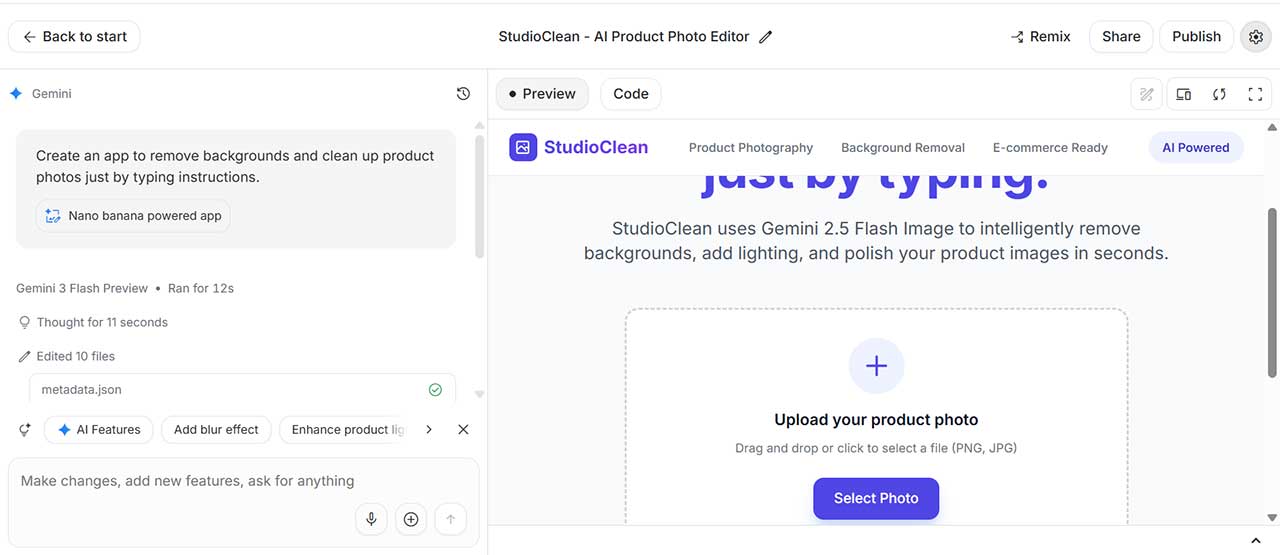Click the Ran for 12s text
Screen dimensions: 1280x555
pos(201,288)
